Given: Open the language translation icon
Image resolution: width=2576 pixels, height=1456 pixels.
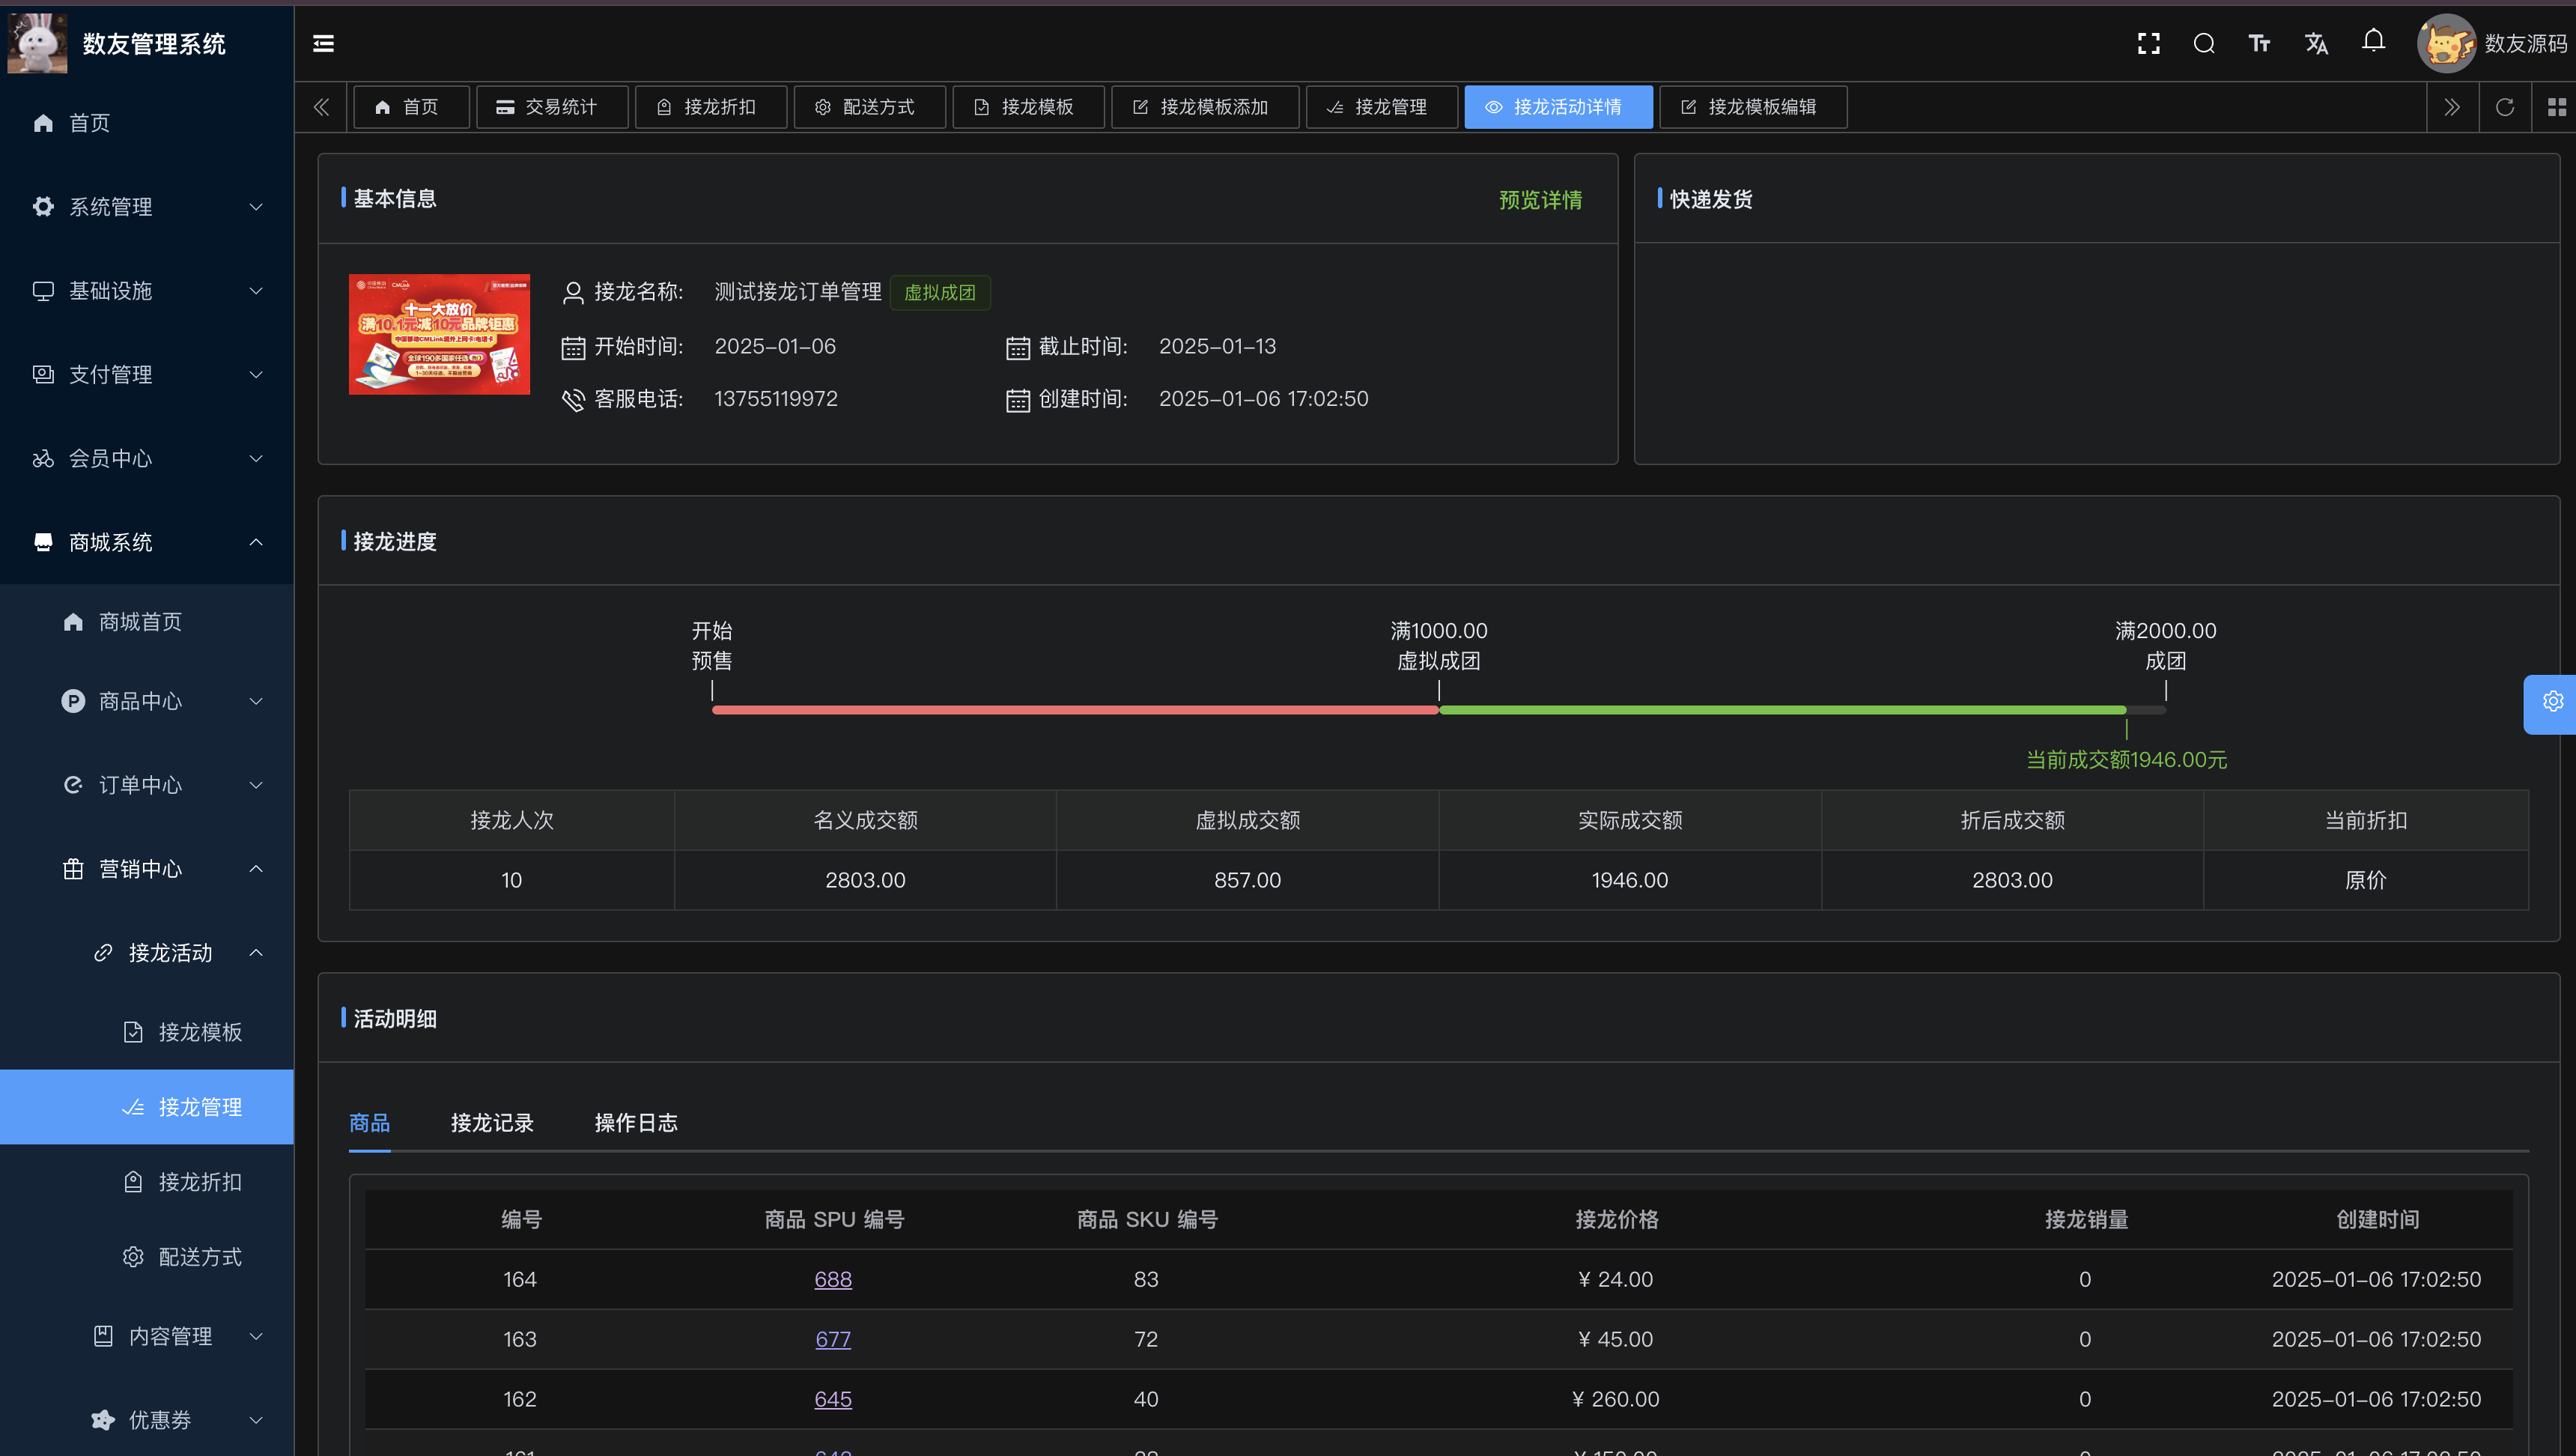Looking at the screenshot, I should point(2316,43).
